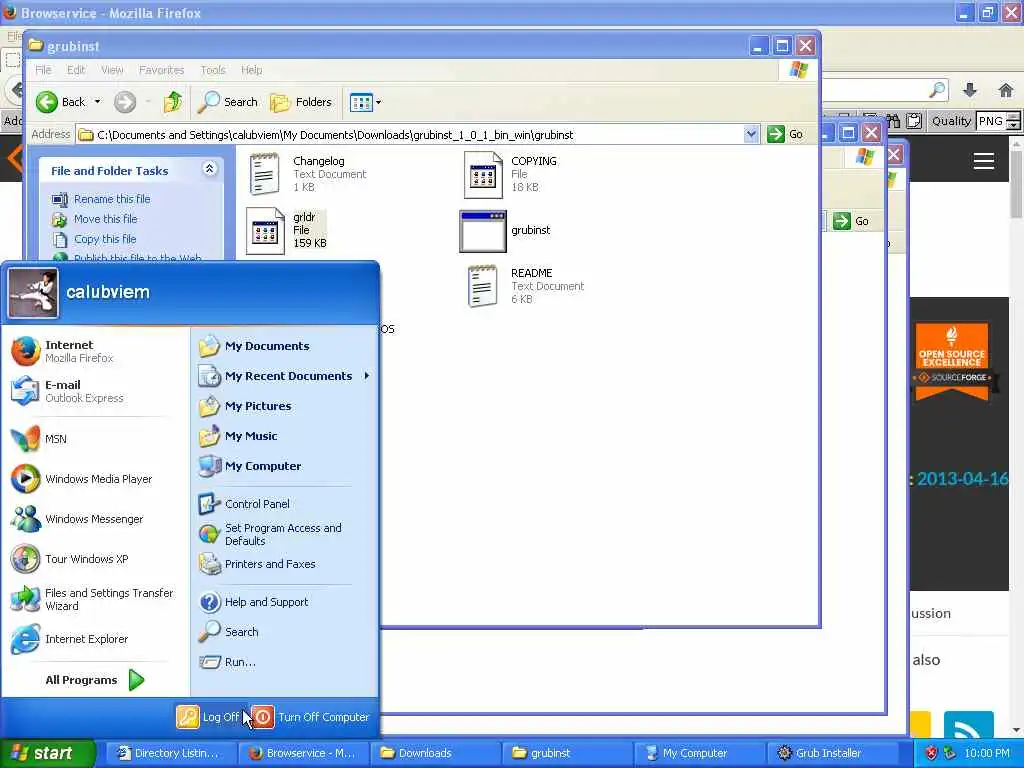This screenshot has height=768, width=1024.
Task: Open Printers and Faxes
Action: point(285,564)
